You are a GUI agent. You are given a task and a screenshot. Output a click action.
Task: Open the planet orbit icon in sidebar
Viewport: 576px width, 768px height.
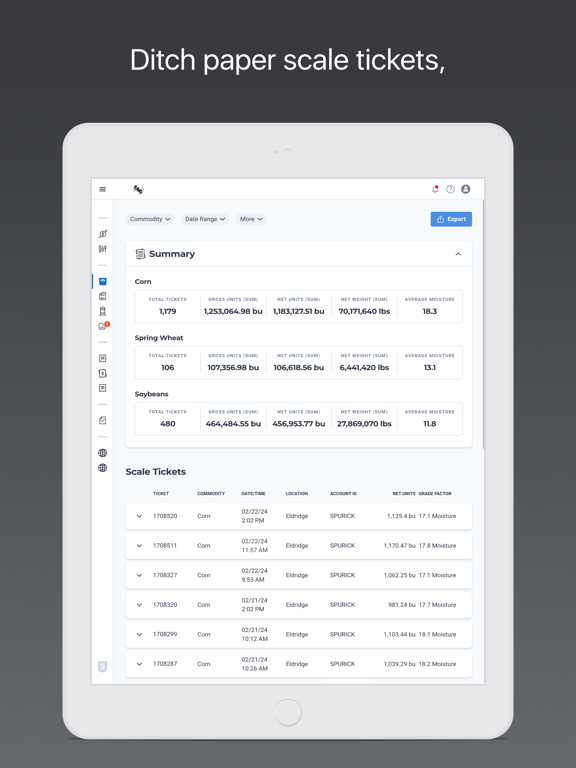102,234
